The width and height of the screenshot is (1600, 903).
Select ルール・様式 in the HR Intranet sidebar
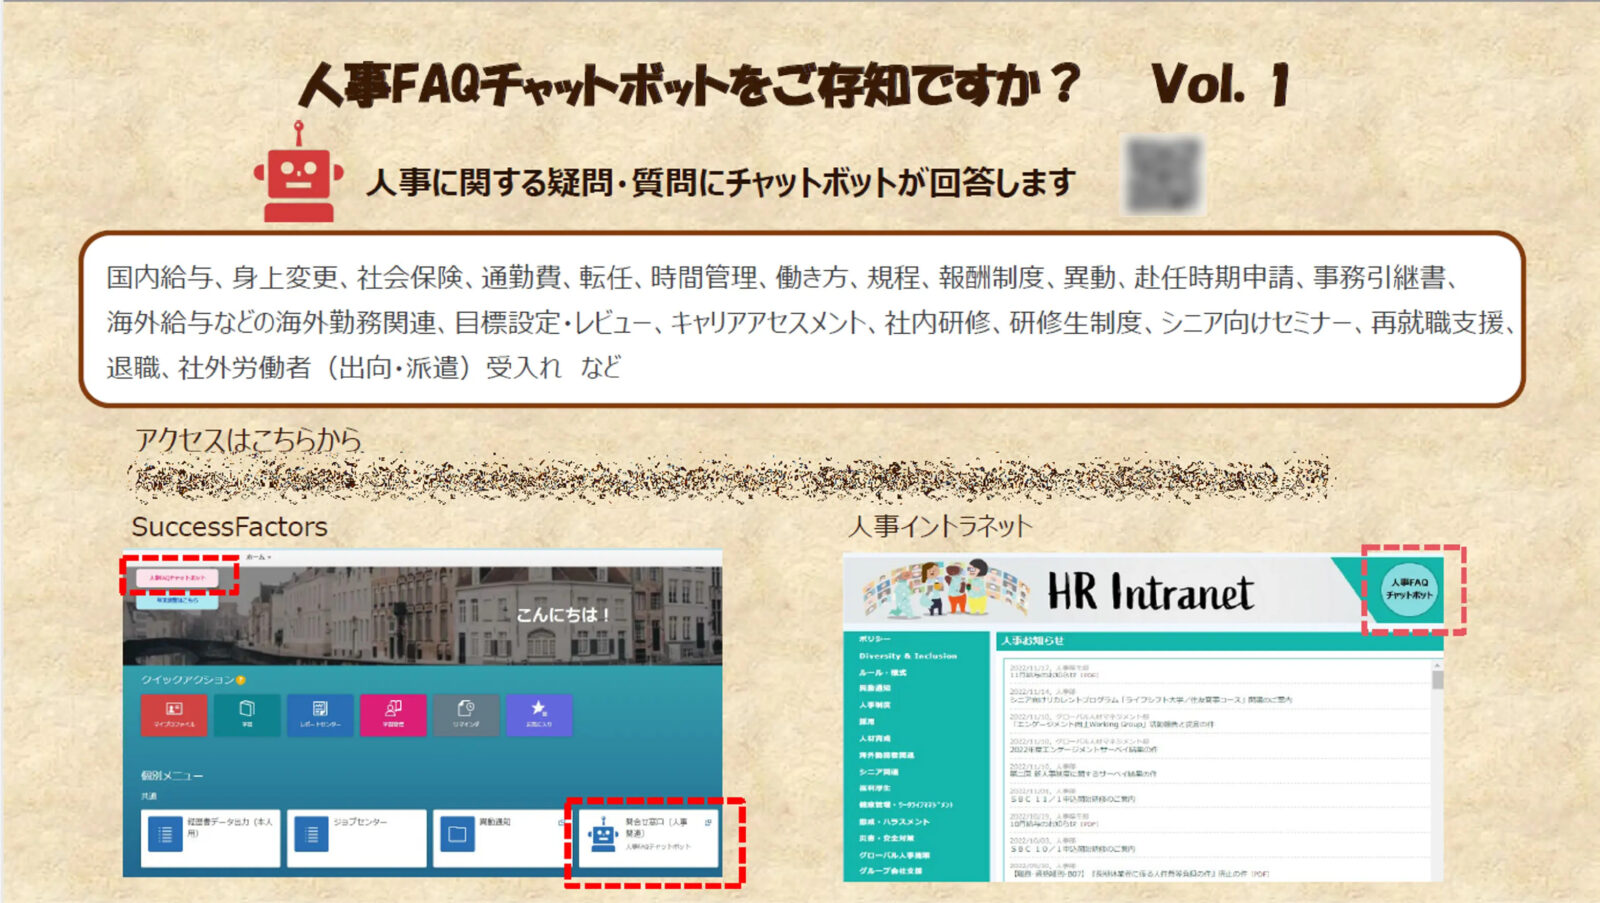coord(883,672)
